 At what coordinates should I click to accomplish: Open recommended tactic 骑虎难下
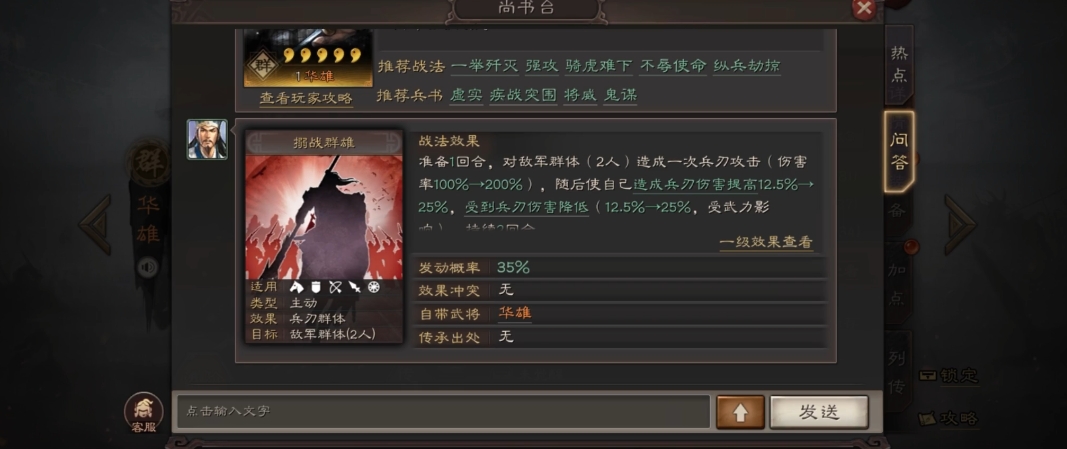pos(598,66)
